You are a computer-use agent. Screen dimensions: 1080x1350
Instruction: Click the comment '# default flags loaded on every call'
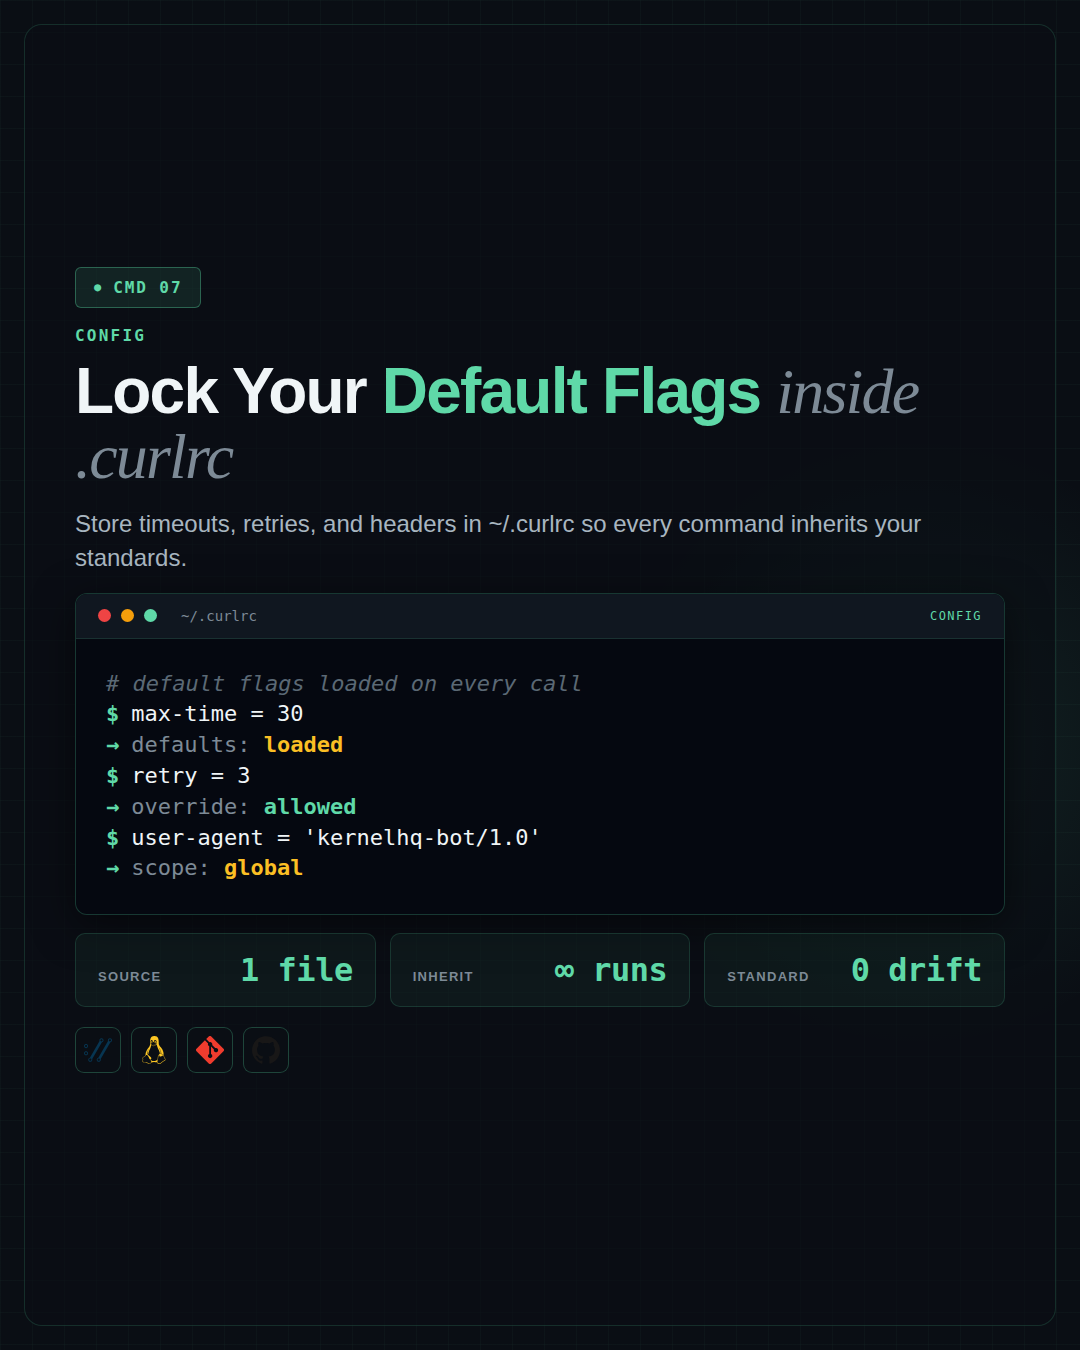tap(343, 684)
